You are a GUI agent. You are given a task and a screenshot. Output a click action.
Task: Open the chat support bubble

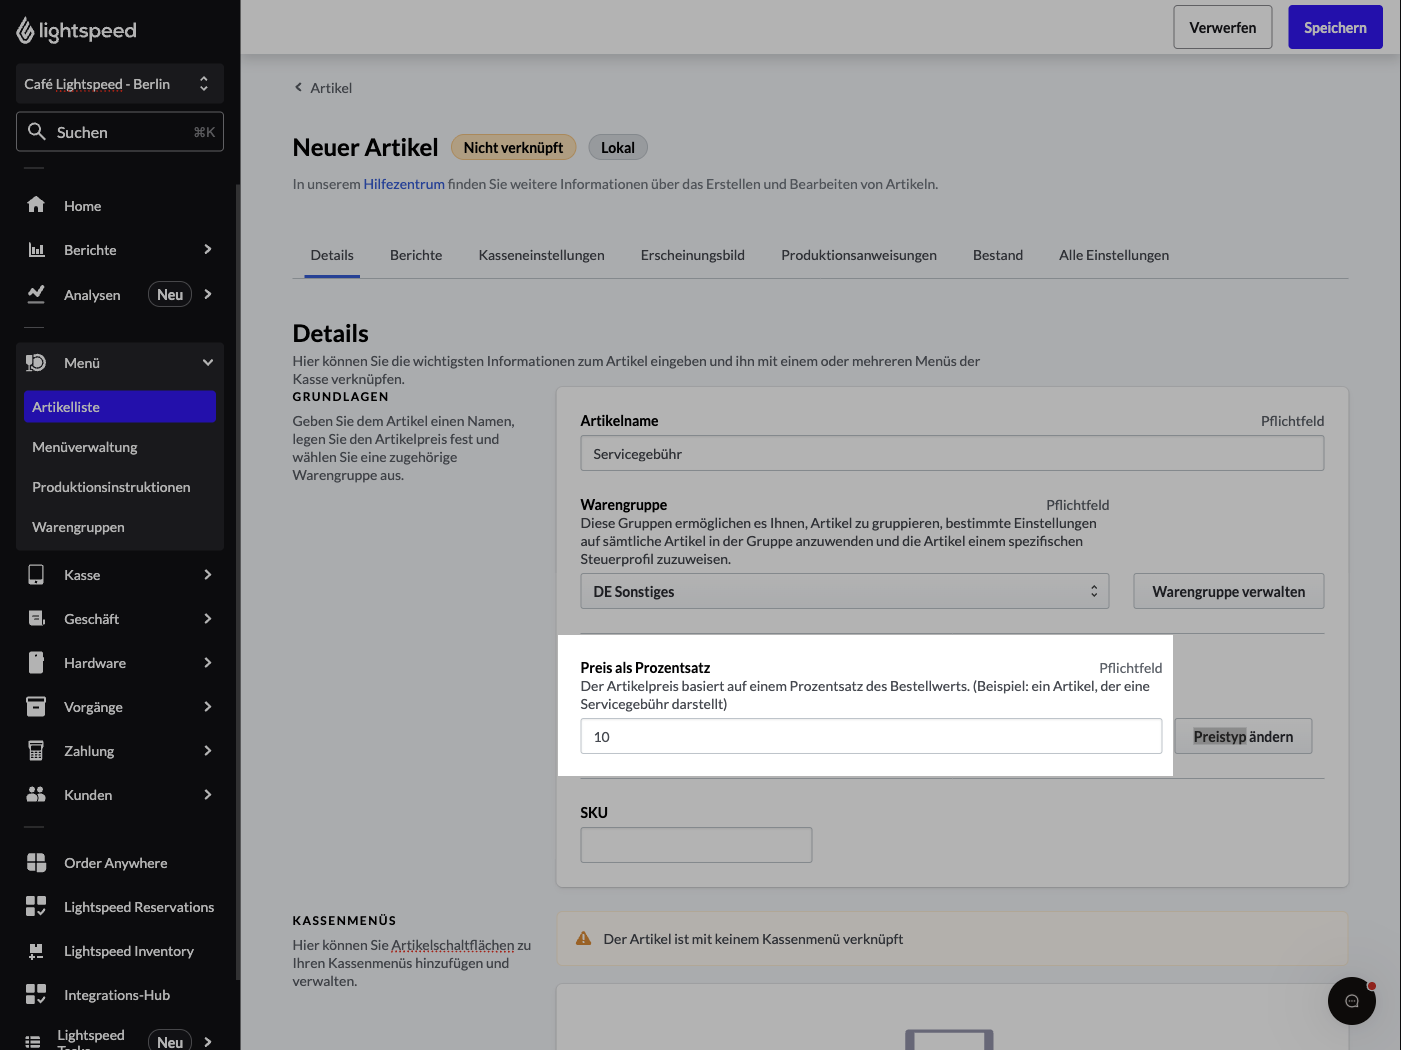pos(1352,1001)
